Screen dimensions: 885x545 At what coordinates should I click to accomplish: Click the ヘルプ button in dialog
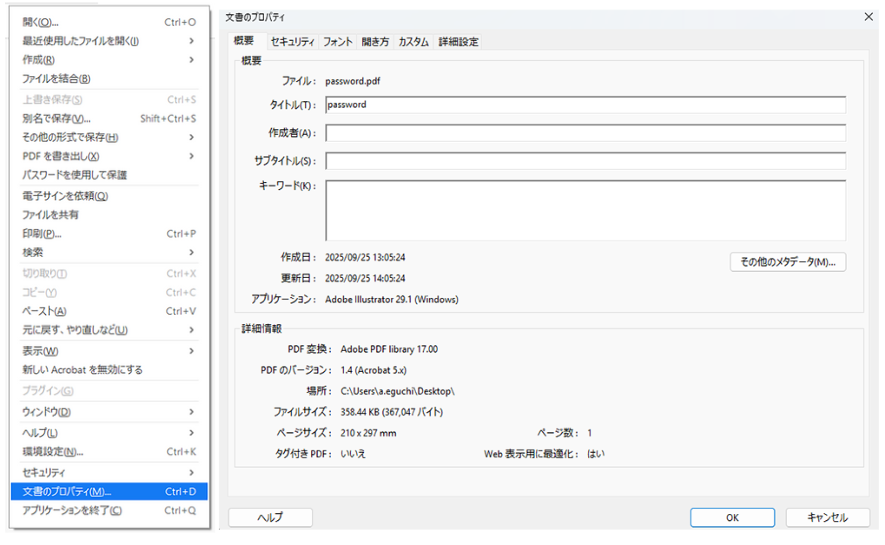pyautogui.click(x=270, y=518)
